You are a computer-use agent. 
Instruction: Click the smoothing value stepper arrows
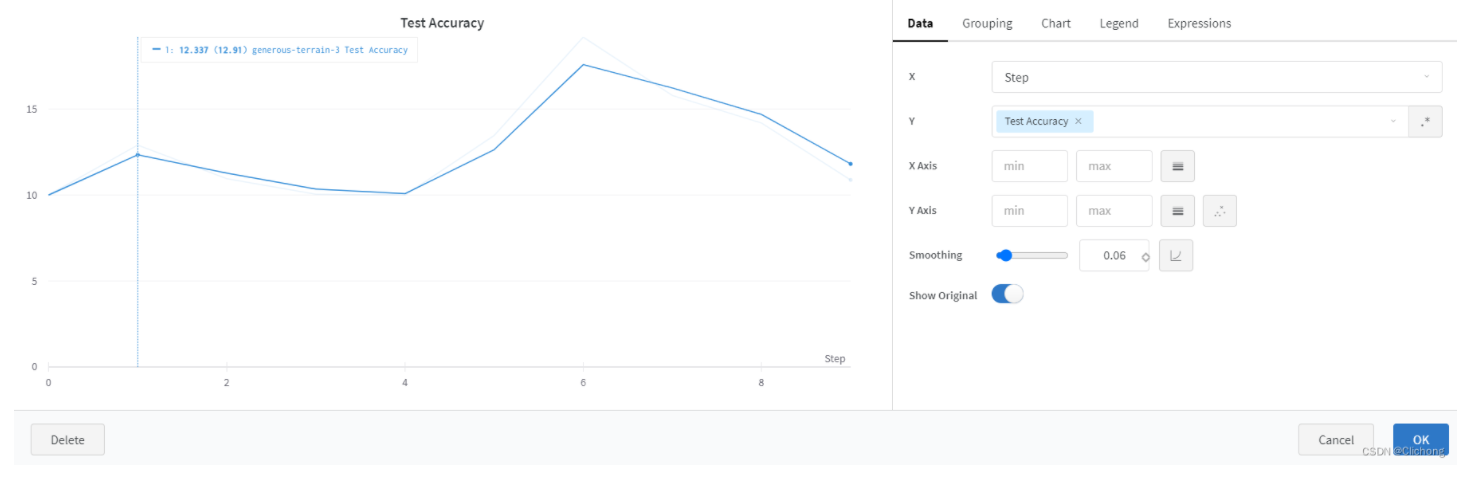(1146, 257)
